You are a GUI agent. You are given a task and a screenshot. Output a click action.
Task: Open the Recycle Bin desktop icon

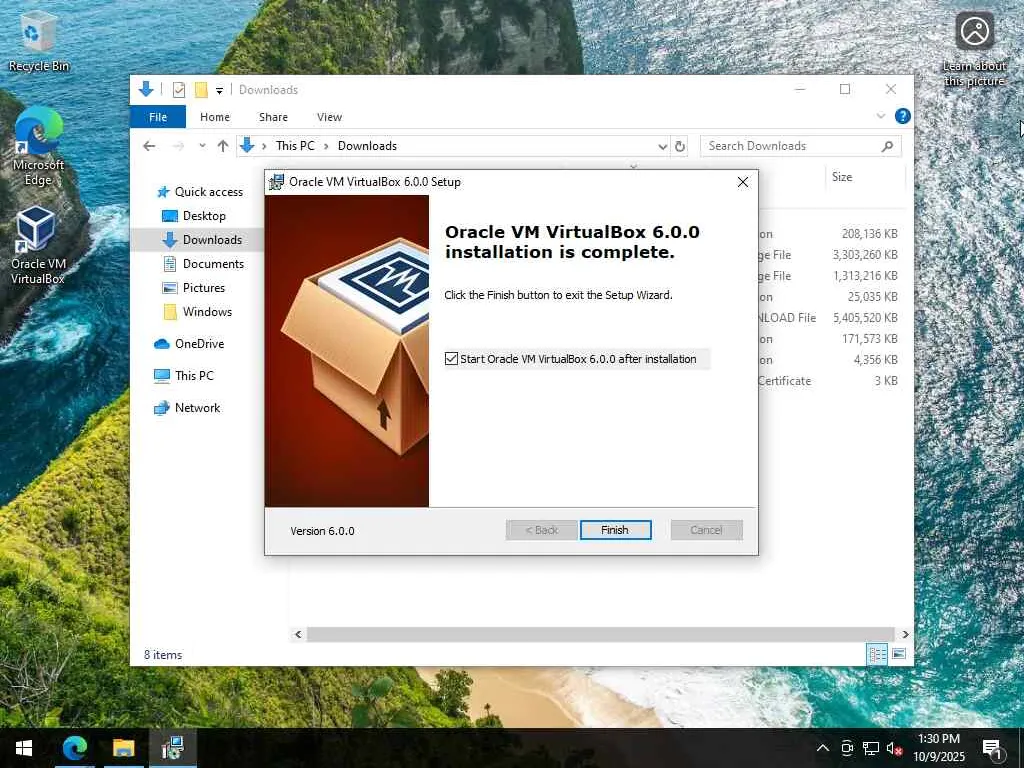pos(39,42)
